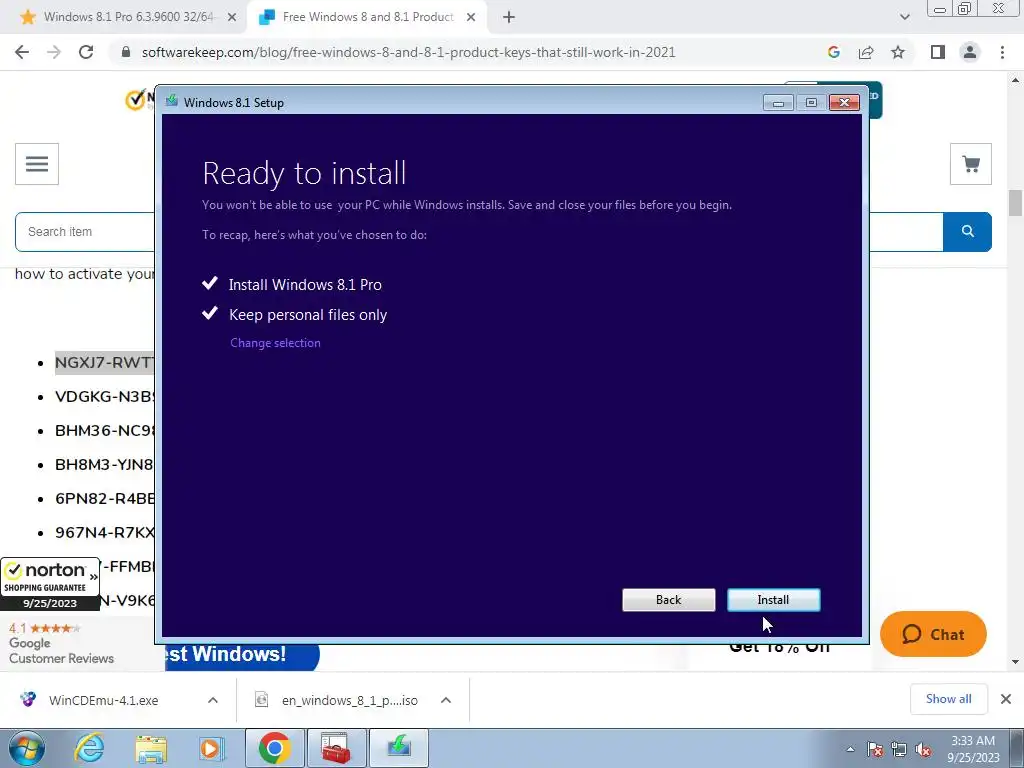Viewport: 1024px width, 768px height.
Task: Click the Action Center flag icon
Action: (x=875, y=750)
